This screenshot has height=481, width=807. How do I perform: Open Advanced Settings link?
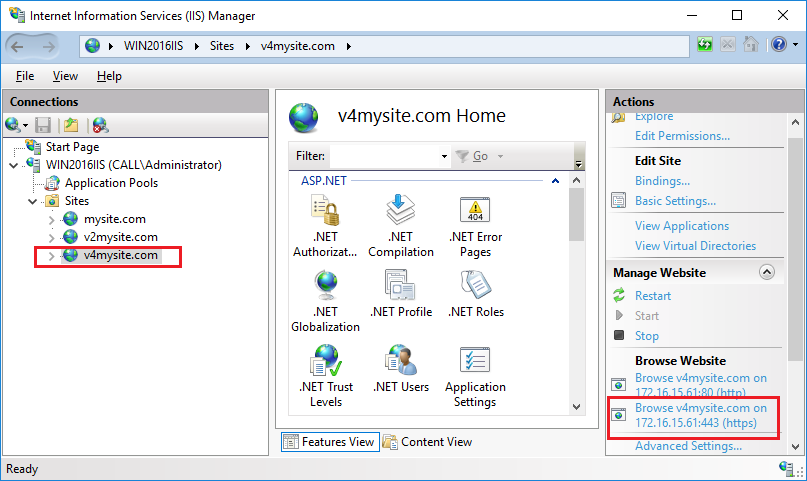click(688, 446)
